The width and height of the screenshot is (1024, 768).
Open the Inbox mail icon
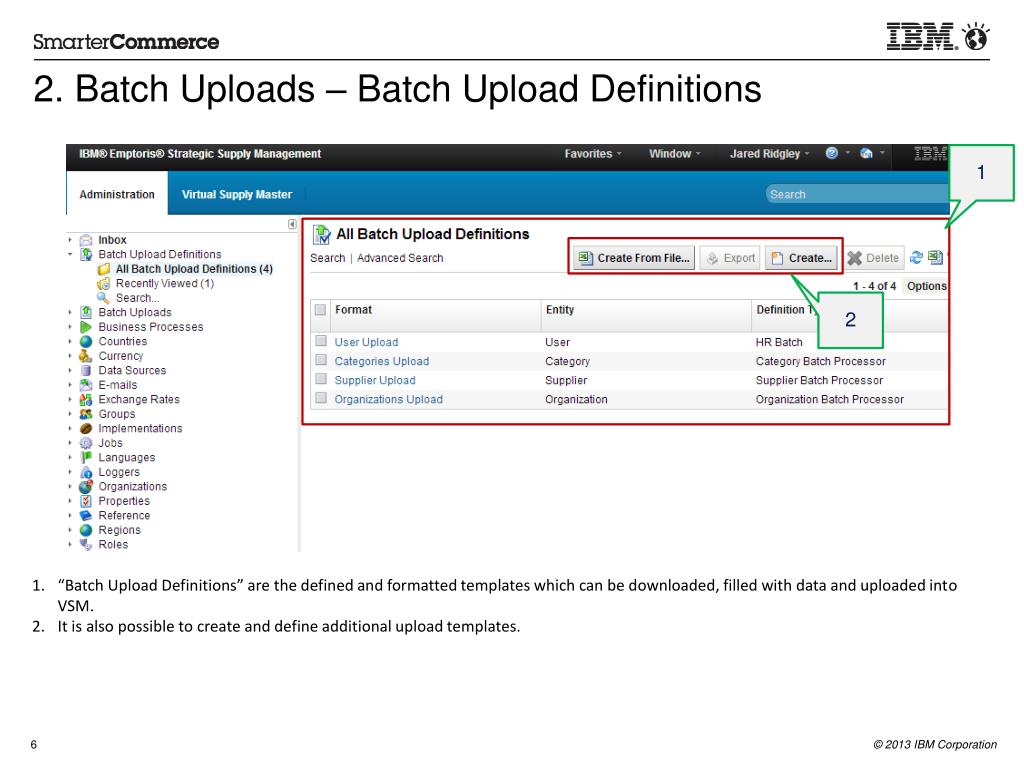pos(86,240)
